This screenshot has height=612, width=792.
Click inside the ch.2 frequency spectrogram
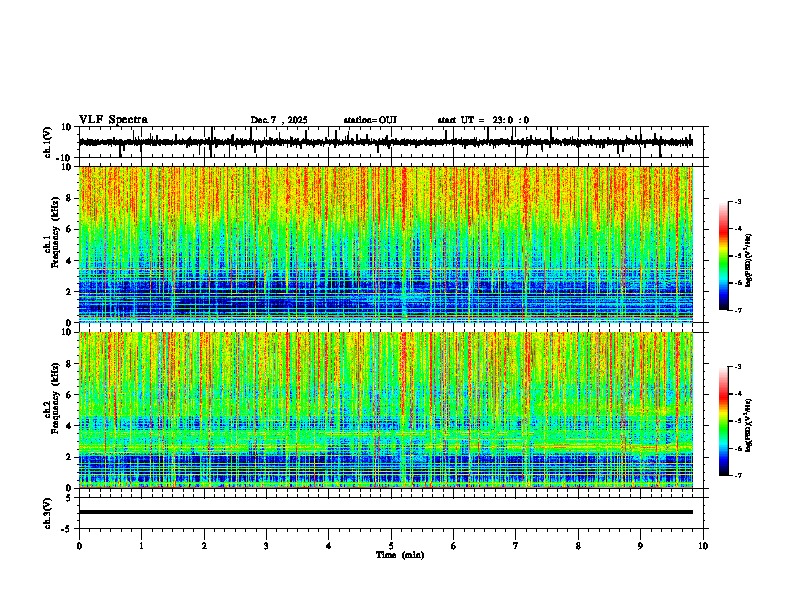point(385,410)
